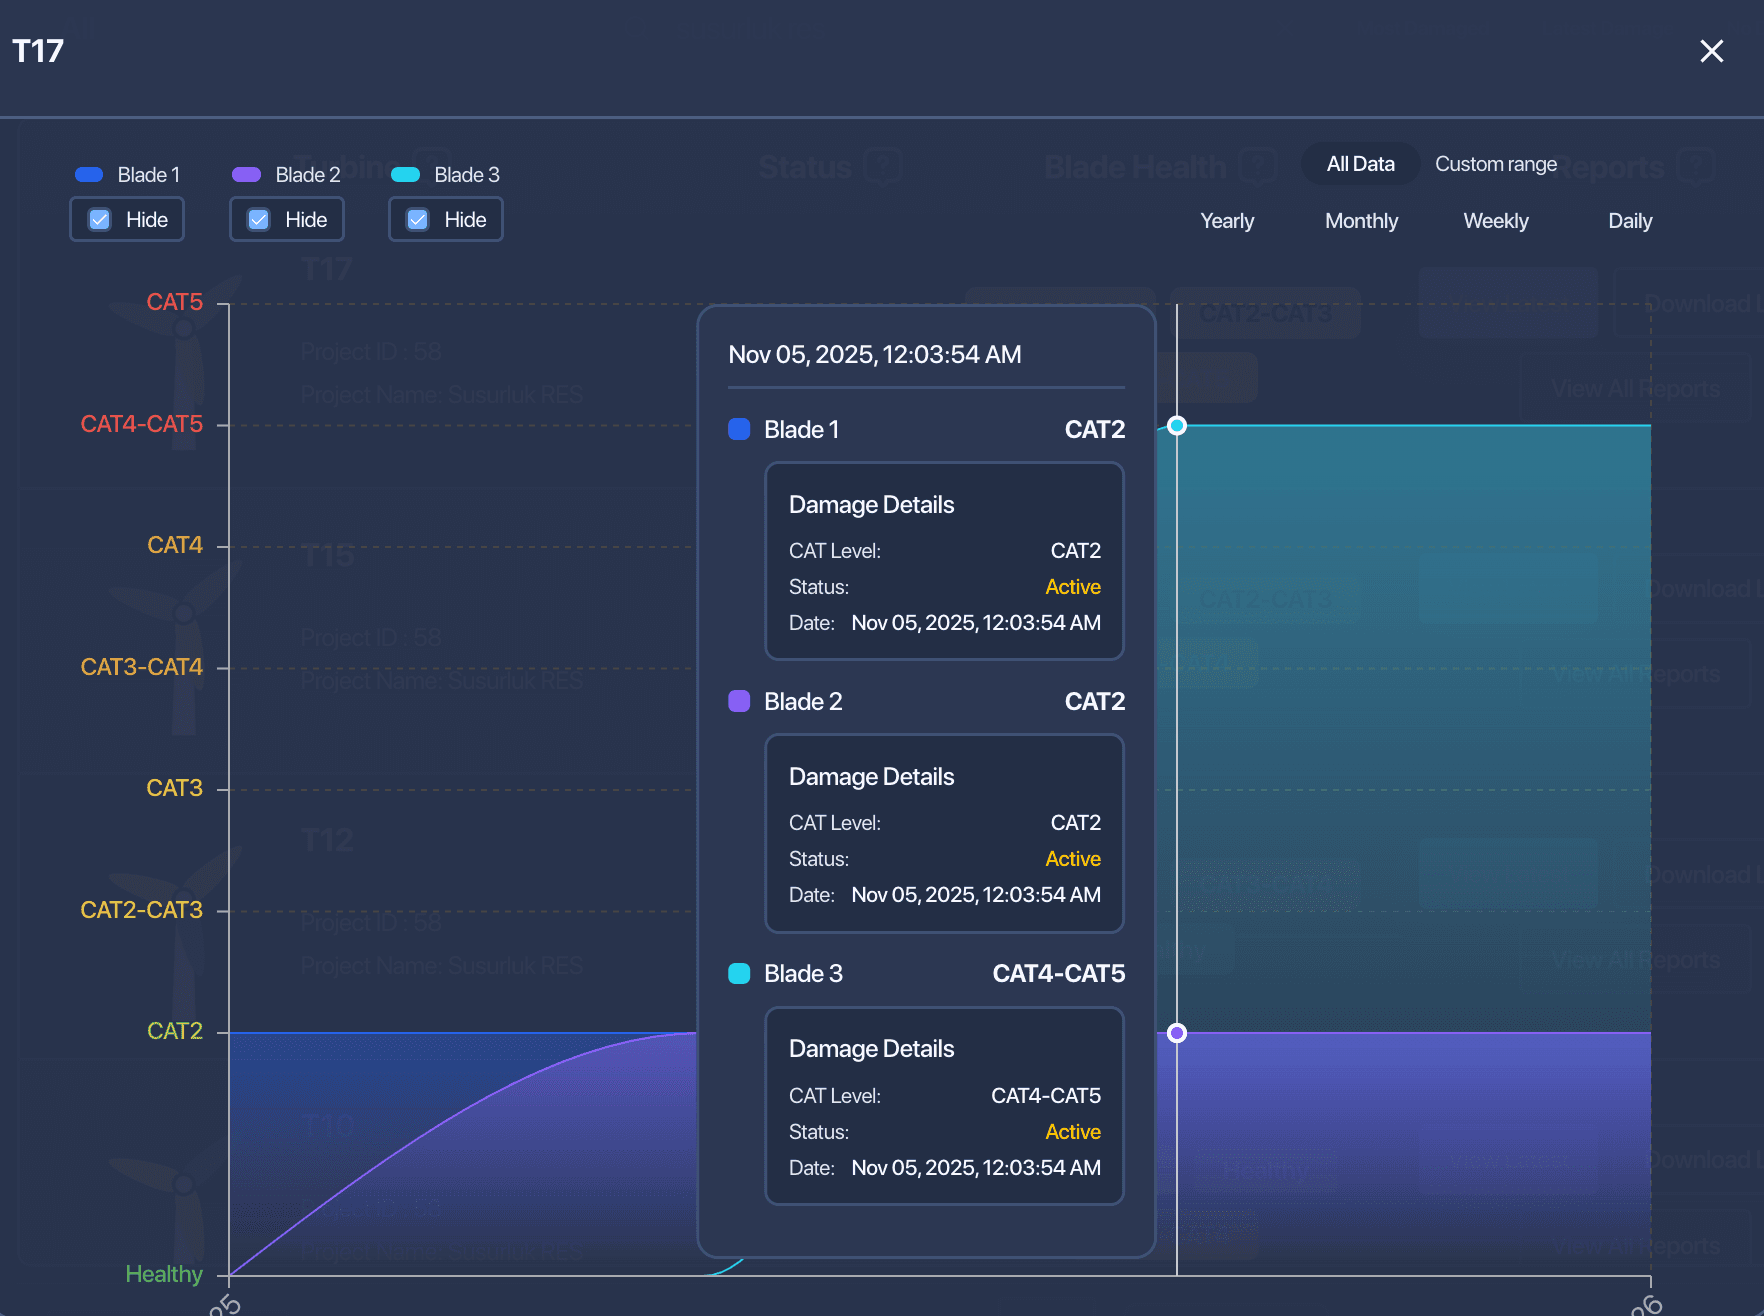Click Blade 3 color square in tooltip

coord(739,973)
